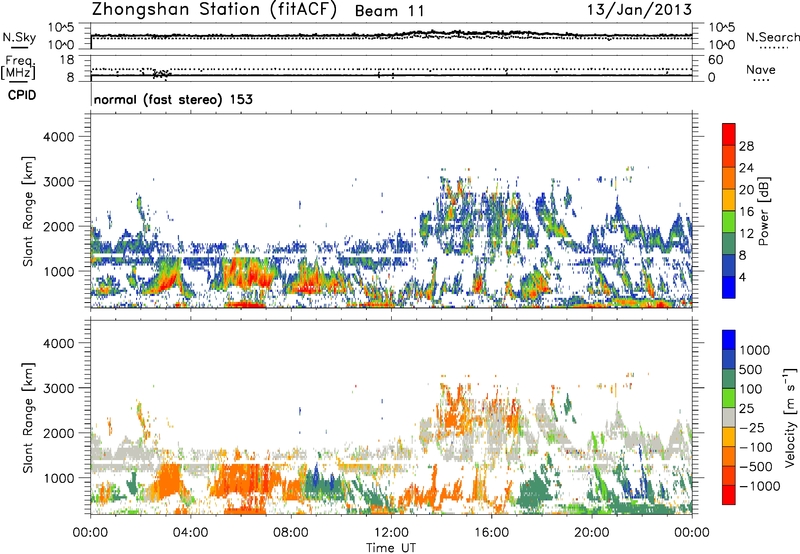The image size is (800, 554).
Task: Click the "N.Sky" axis label
Action: 19,37
